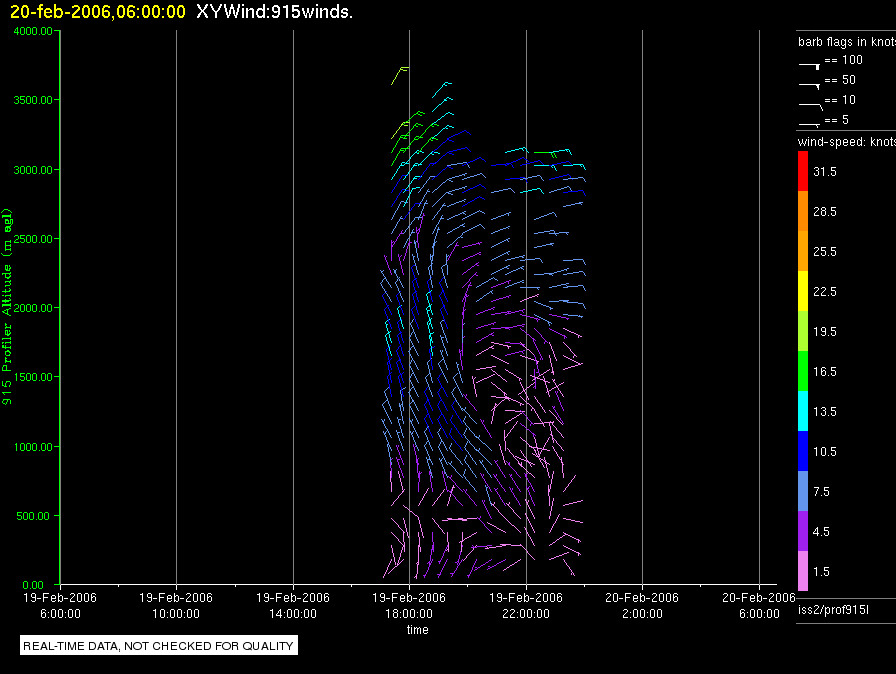Click the 3500.00 altitude tick label
Viewport: 896px width, 674px height.
pos(33,100)
